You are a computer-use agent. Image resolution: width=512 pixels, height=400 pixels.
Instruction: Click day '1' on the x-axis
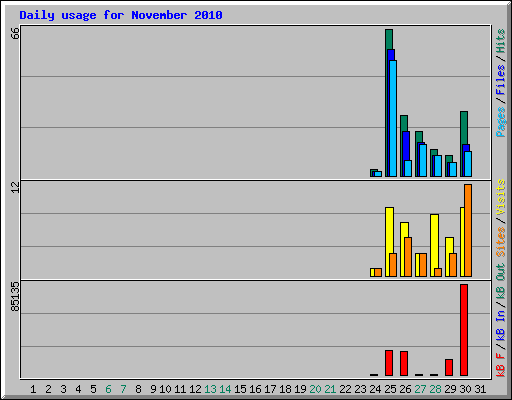point(33,389)
